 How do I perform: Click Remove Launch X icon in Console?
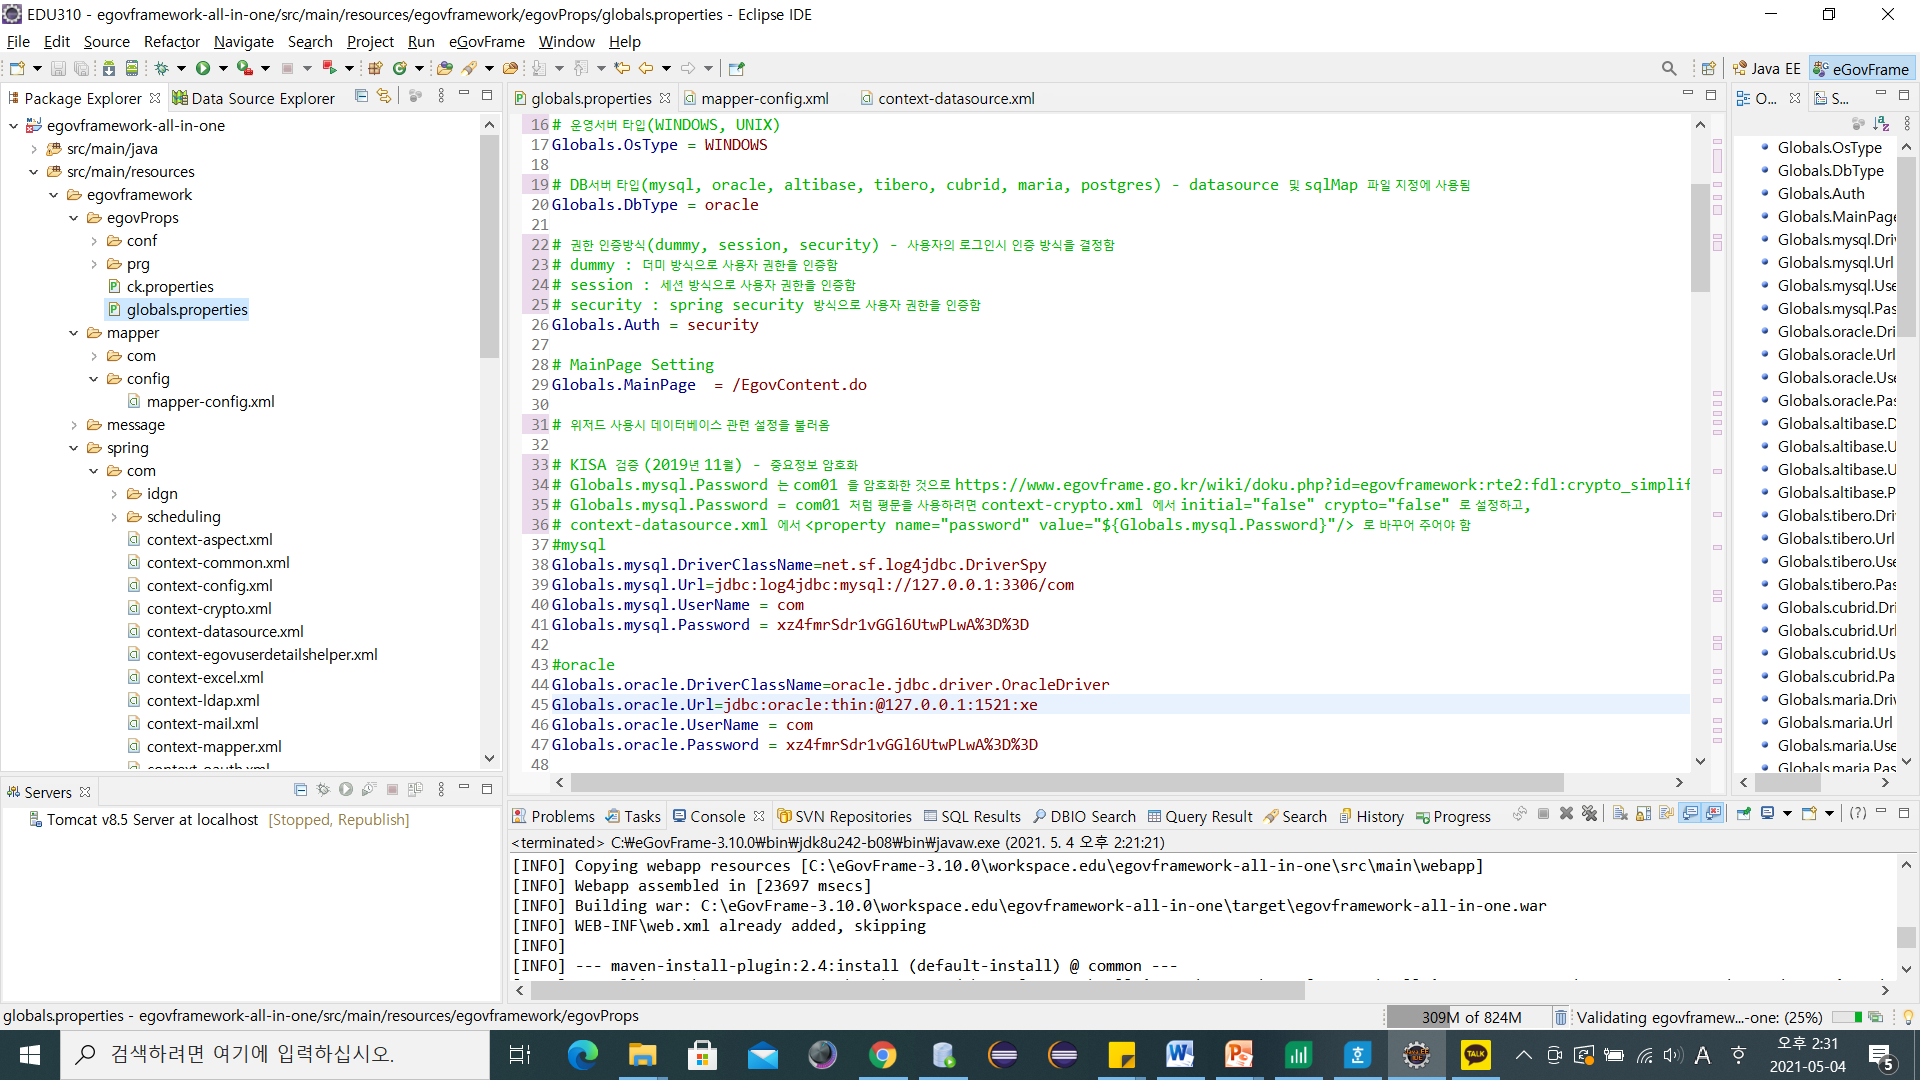(x=1567, y=814)
